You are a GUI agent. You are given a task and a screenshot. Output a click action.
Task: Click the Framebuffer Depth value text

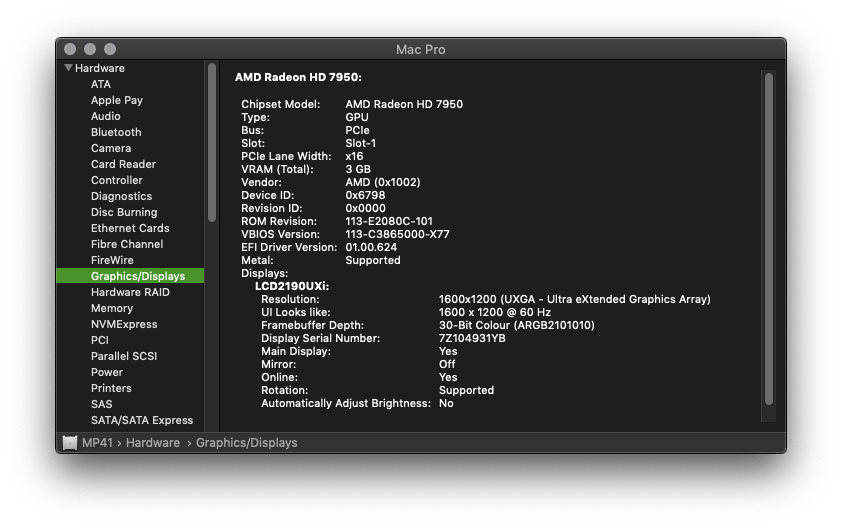click(517, 325)
